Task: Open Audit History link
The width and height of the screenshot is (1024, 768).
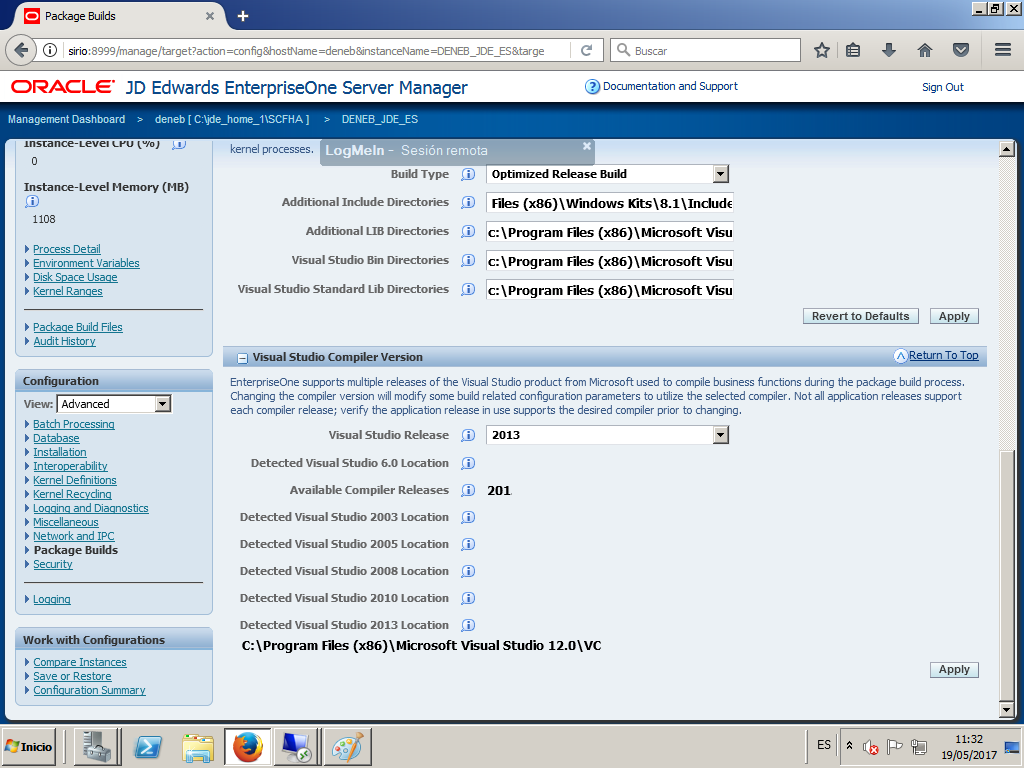Action: pos(64,342)
